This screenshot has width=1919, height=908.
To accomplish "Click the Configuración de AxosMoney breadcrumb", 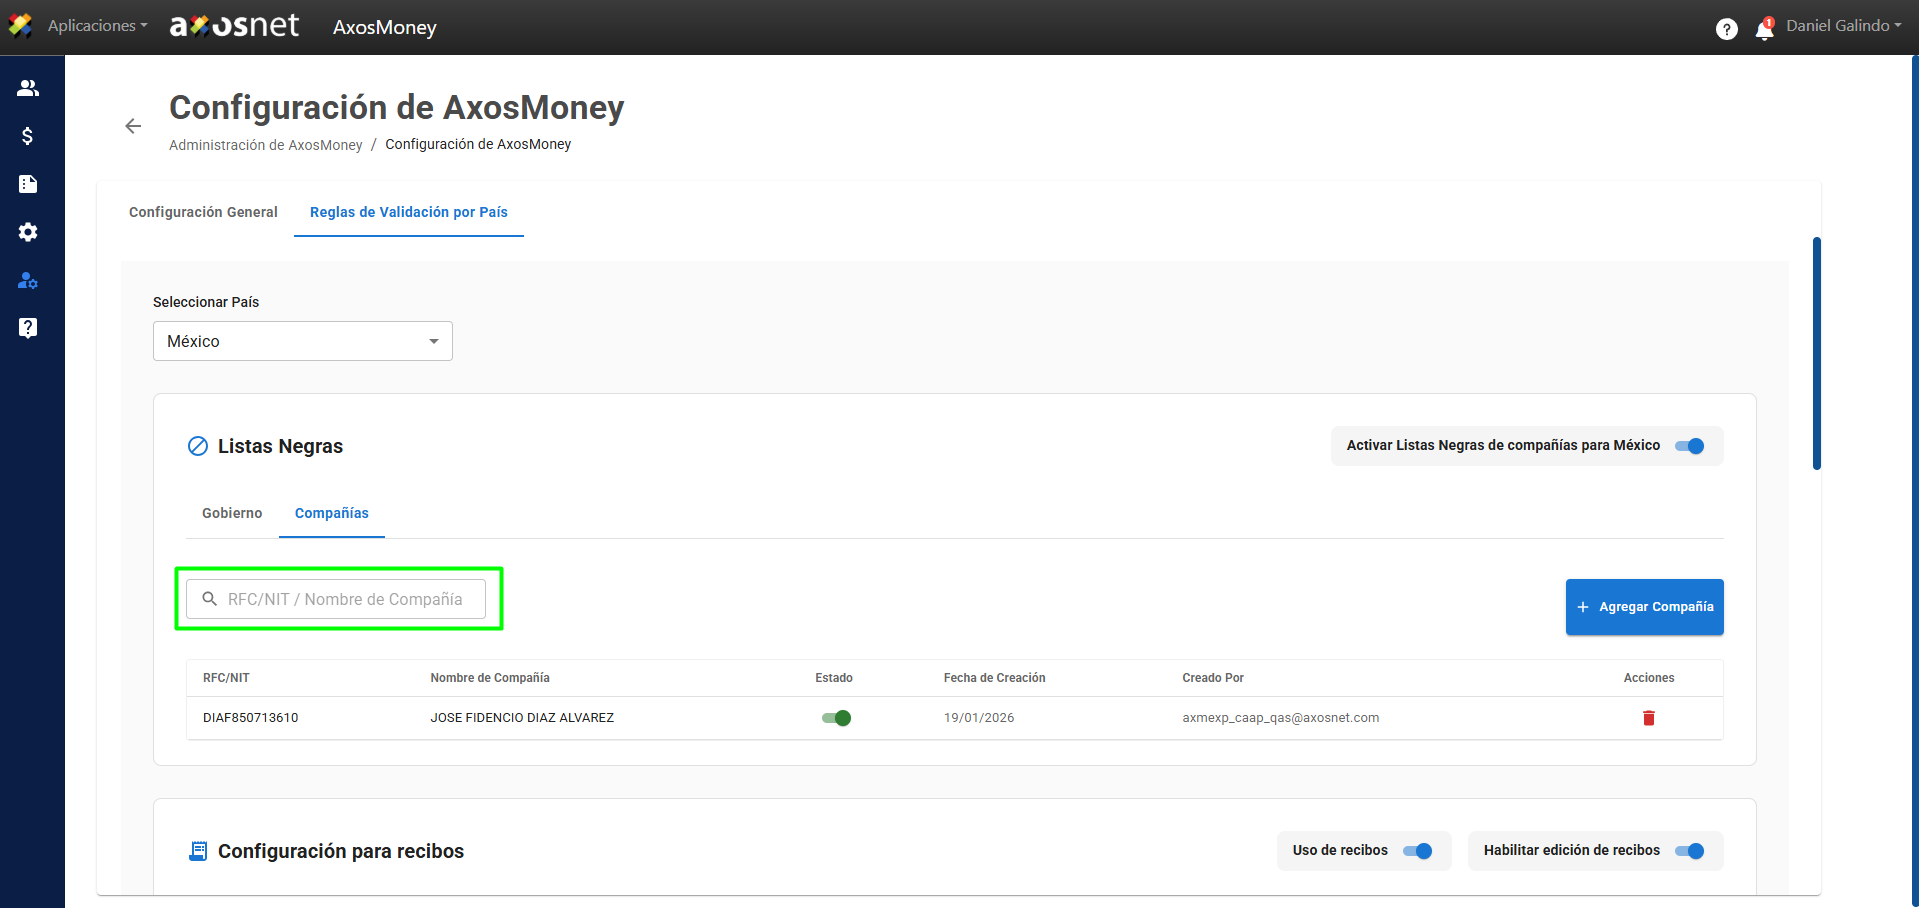I will click(x=478, y=144).
